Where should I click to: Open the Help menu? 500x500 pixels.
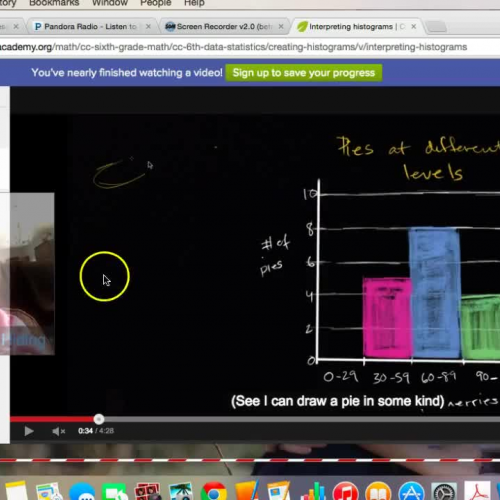[x=194, y=3]
